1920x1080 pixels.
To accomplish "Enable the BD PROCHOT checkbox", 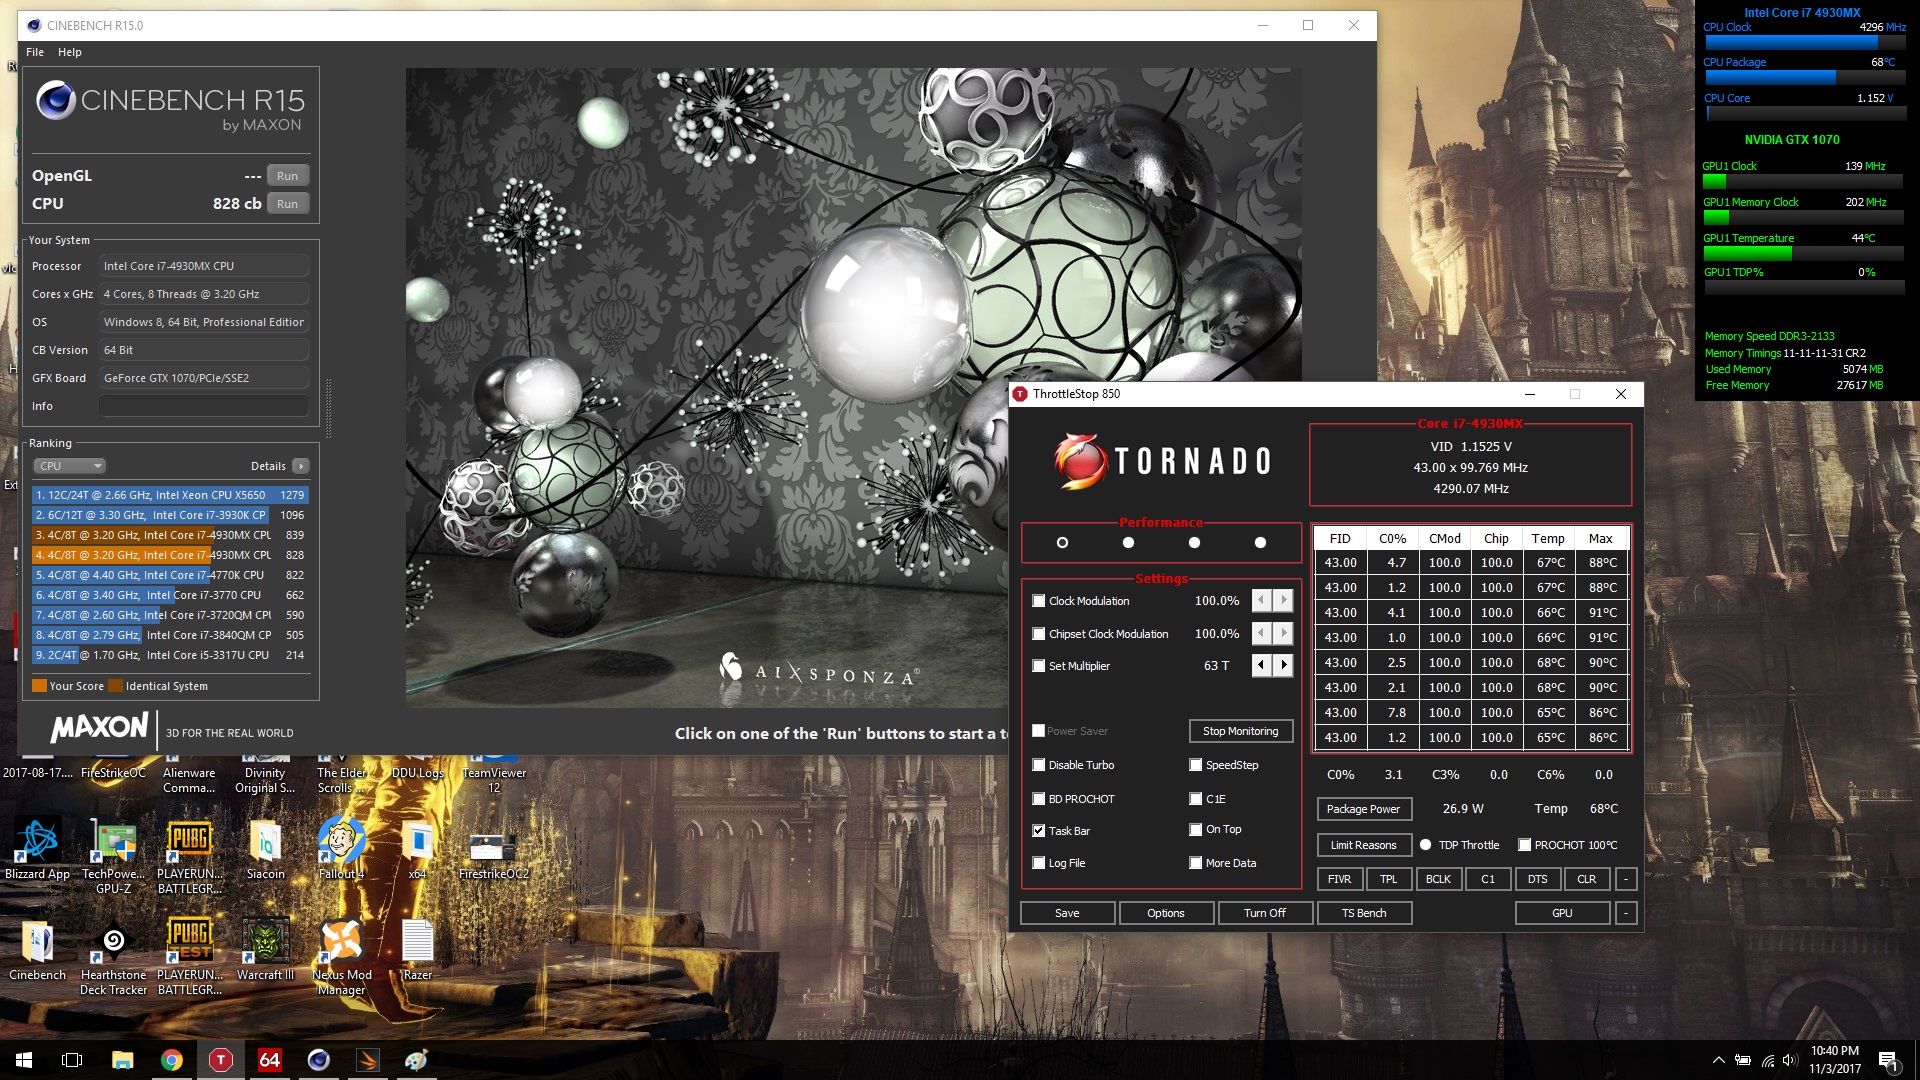I will click(1039, 799).
